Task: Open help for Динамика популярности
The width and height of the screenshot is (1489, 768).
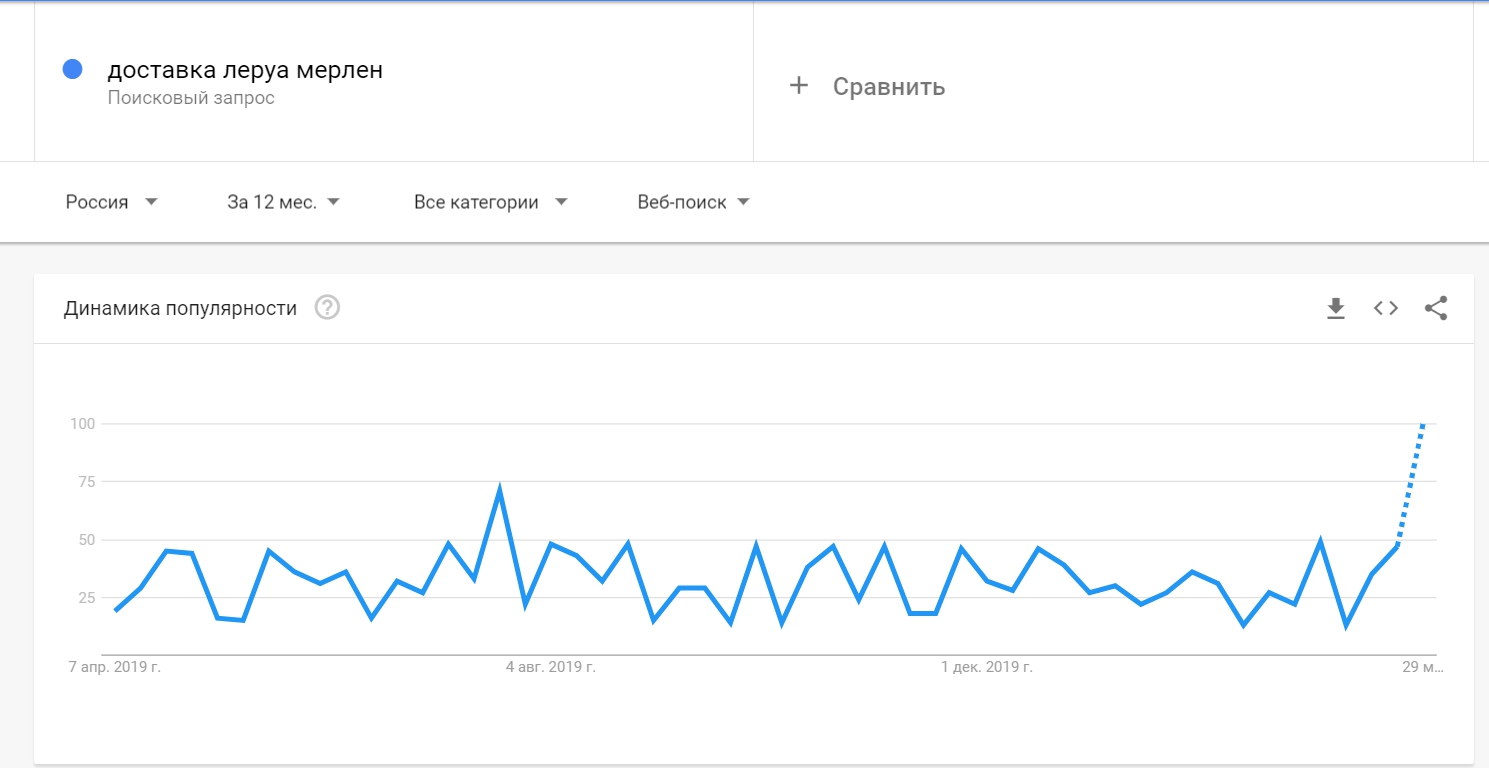Action: click(x=327, y=308)
